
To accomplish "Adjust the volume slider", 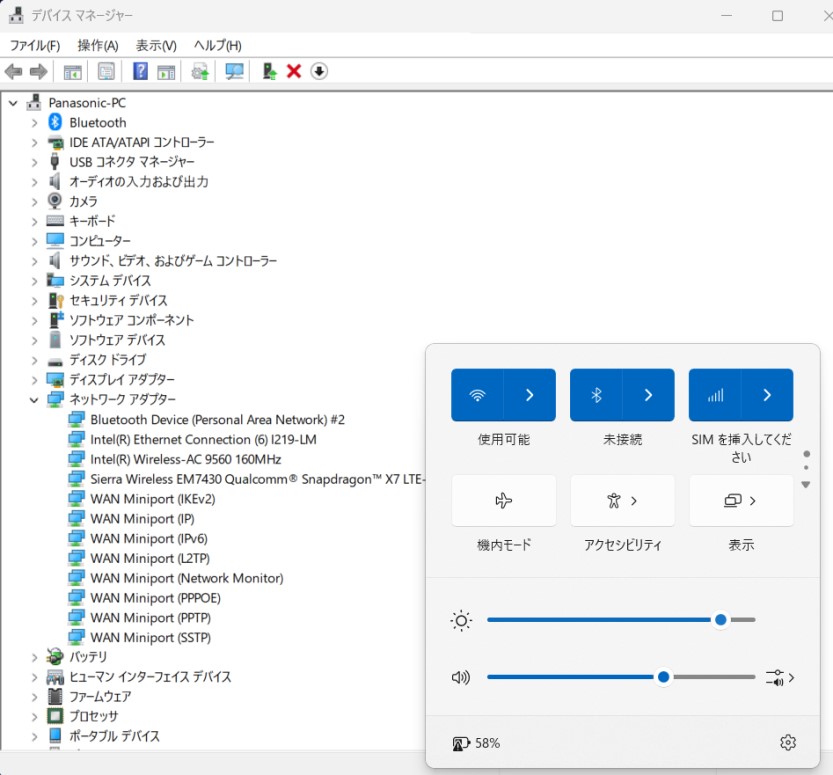I will [621, 677].
